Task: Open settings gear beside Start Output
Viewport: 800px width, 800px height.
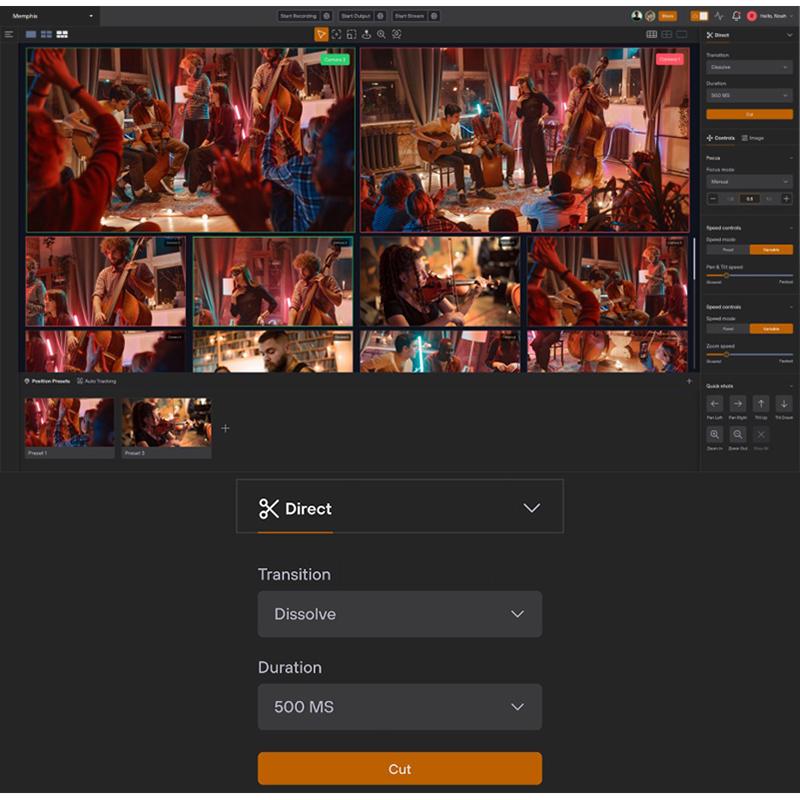Action: pos(381,16)
